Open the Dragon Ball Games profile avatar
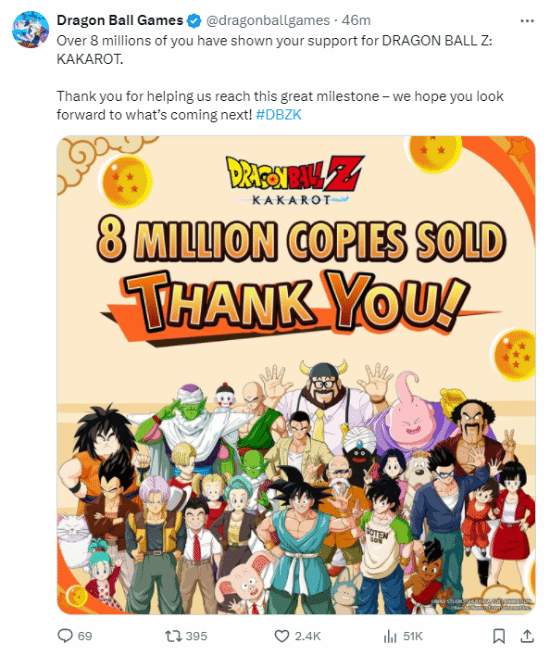 point(31,29)
